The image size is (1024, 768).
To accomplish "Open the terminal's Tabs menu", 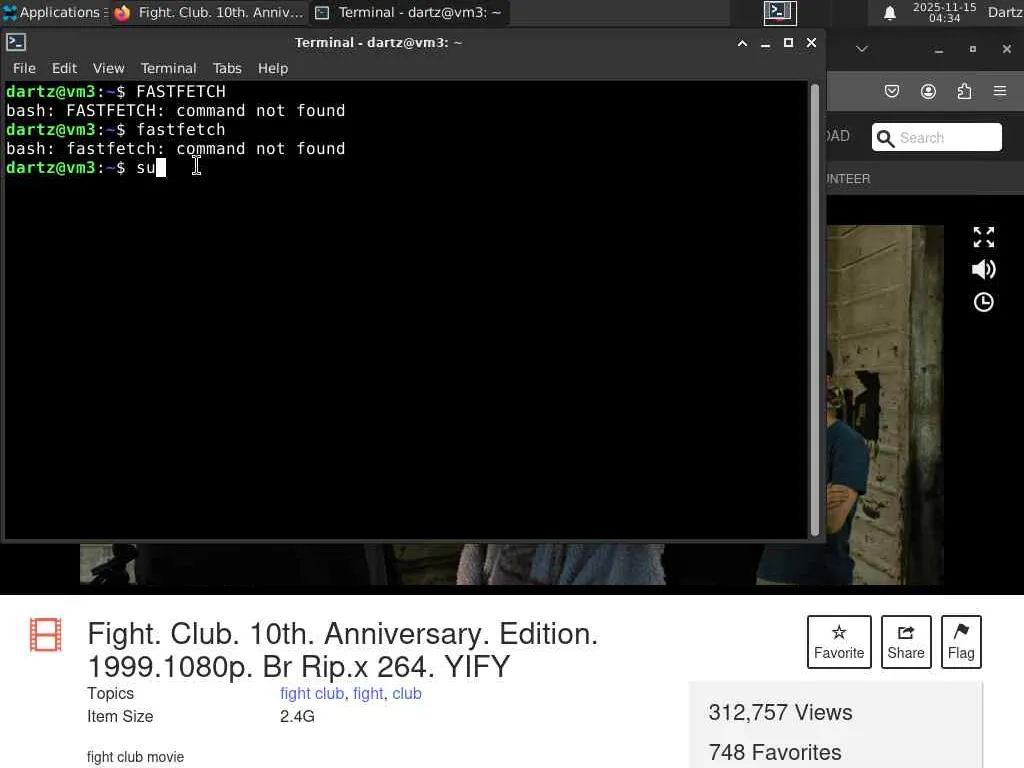I will point(227,68).
